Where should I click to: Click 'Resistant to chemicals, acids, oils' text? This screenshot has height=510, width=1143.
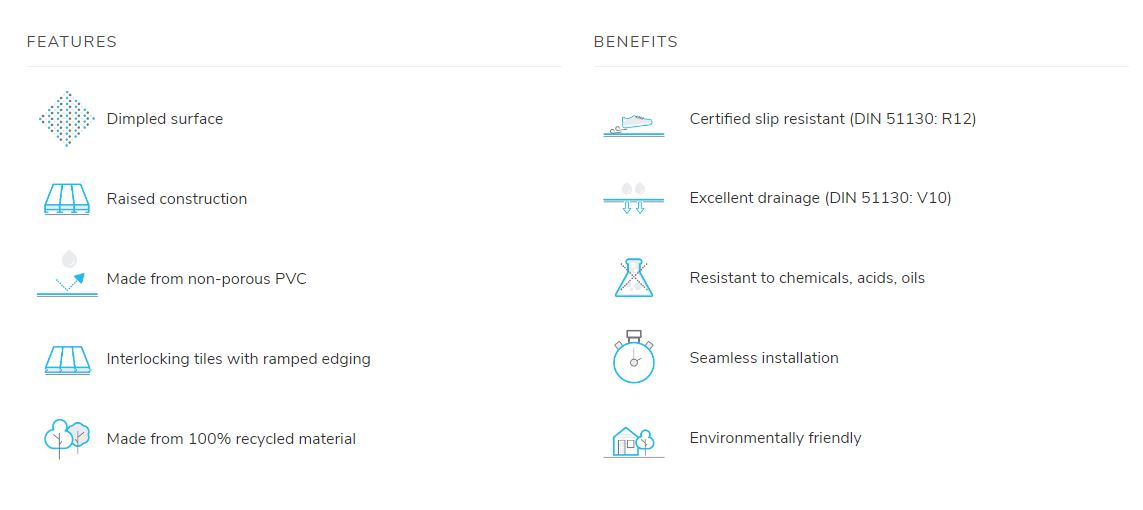click(807, 278)
